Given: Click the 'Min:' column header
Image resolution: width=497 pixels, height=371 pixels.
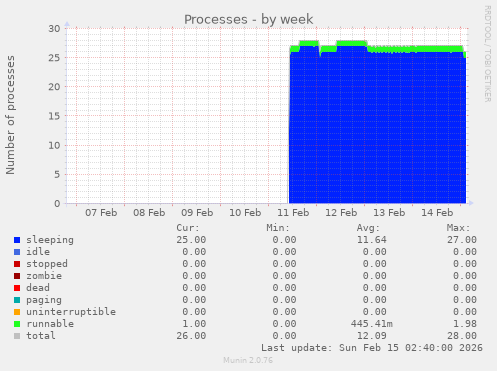Looking at the screenshot, I should click(x=278, y=228).
